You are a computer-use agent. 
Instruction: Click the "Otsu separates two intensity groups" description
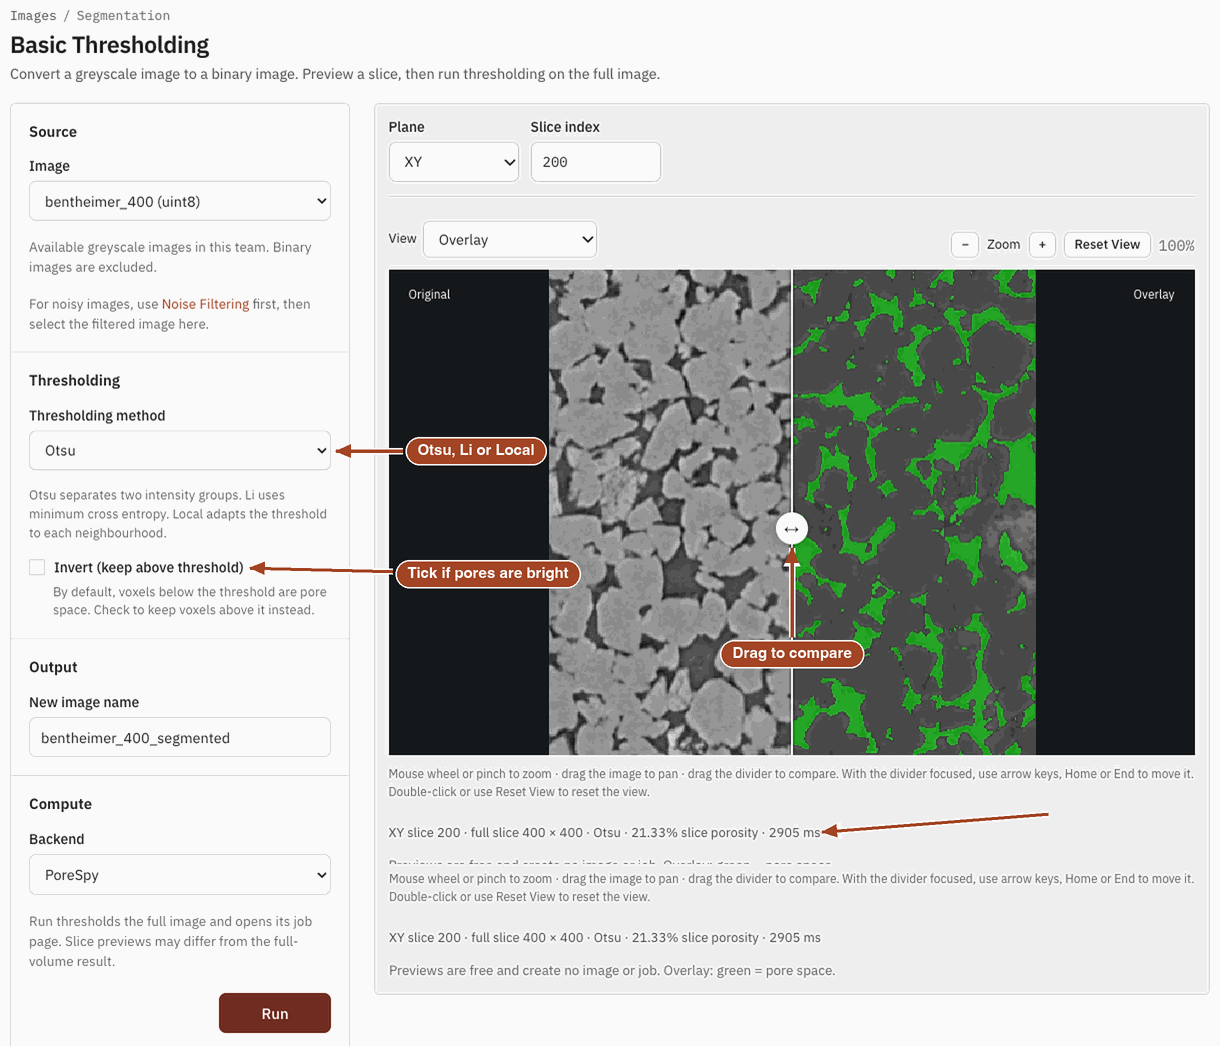pos(178,514)
